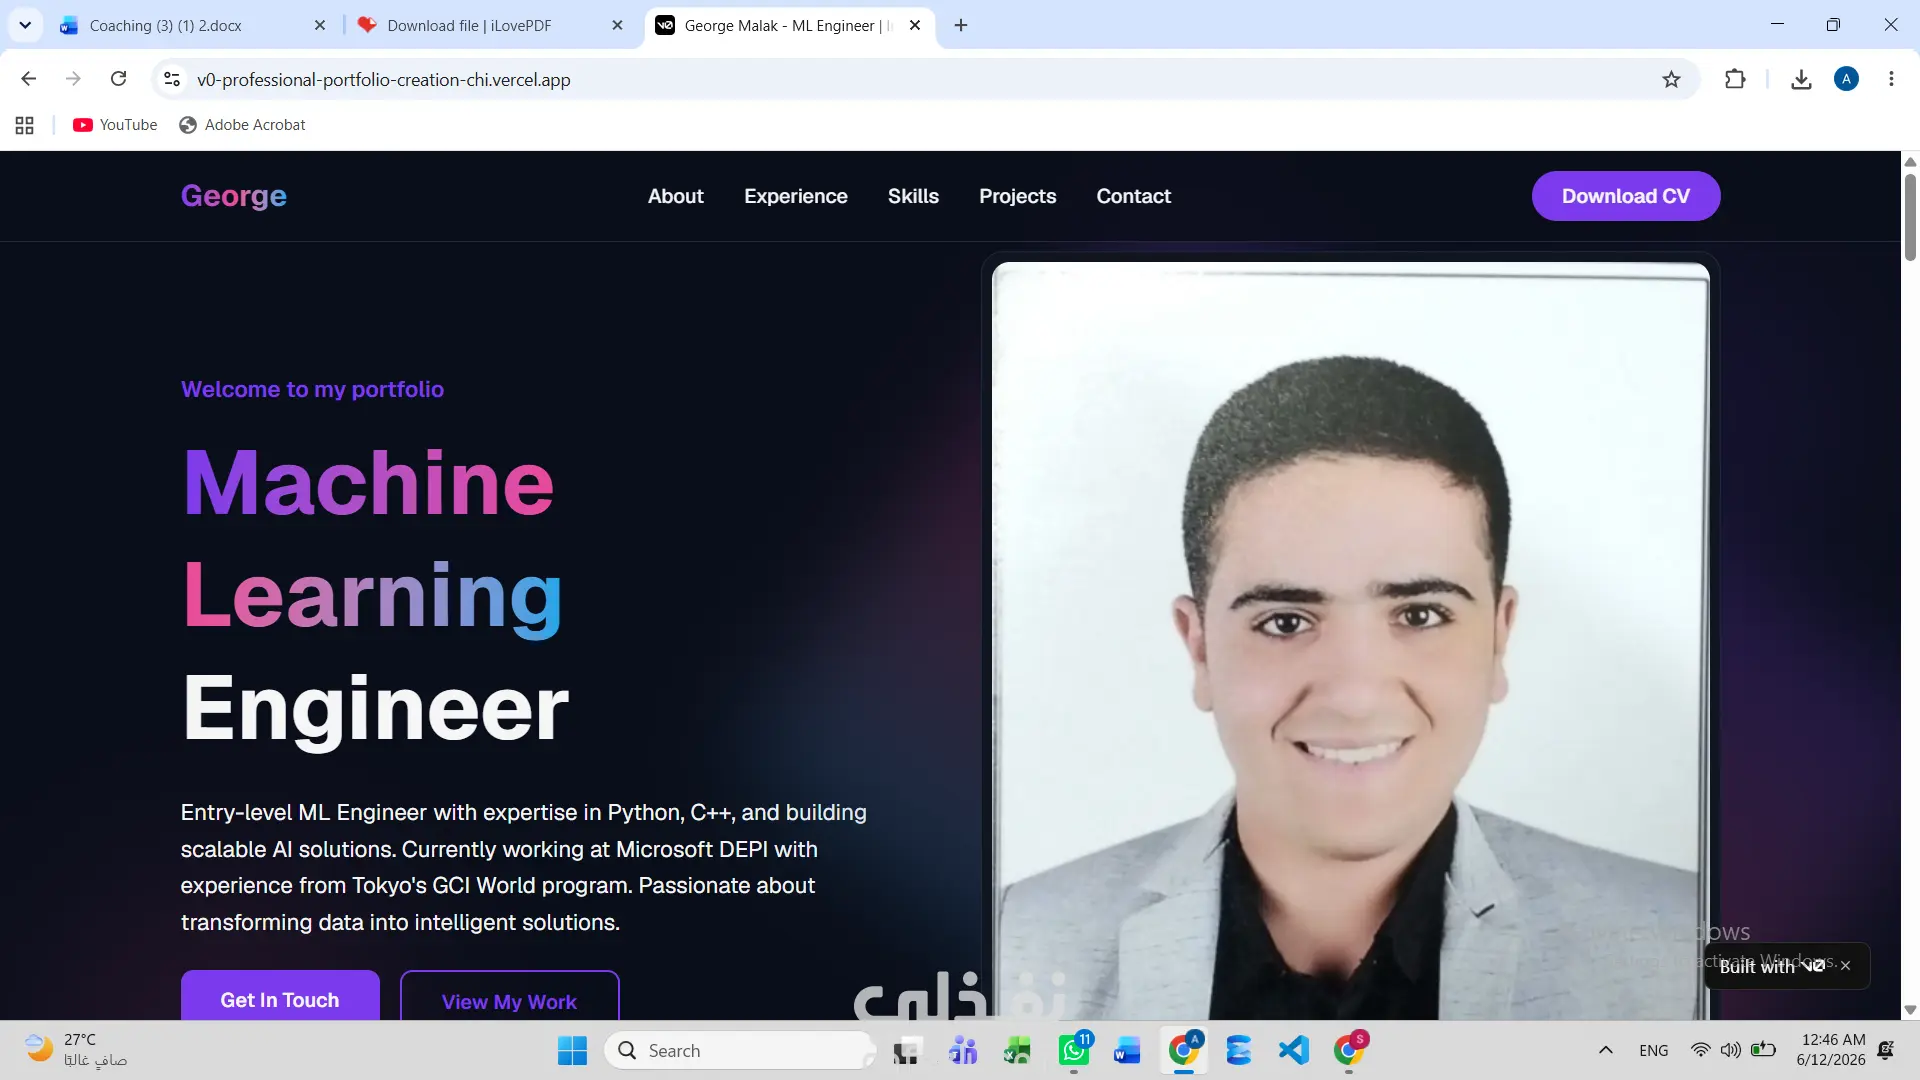Screen dimensions: 1920x1080
Task: Open the weather widget showing 27°C
Action: click(x=76, y=1050)
